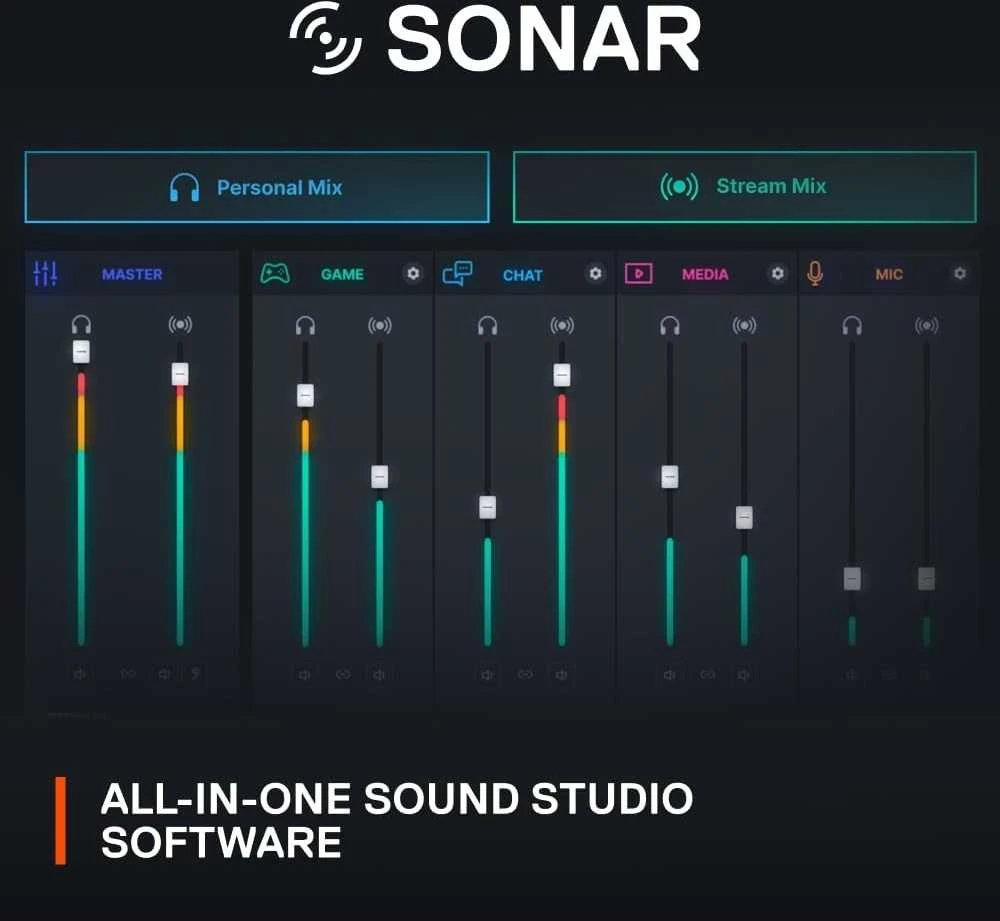Mute the Chat stream channel
The width and height of the screenshot is (1000, 921).
[x=561, y=675]
